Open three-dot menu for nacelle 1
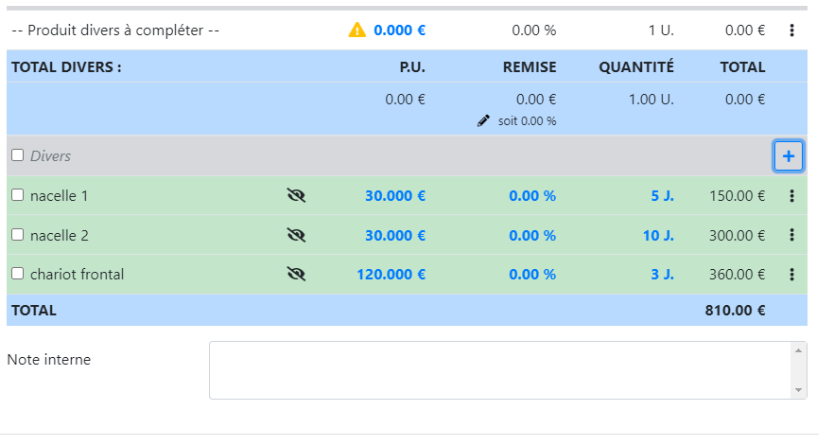The image size is (834, 442). [792, 196]
